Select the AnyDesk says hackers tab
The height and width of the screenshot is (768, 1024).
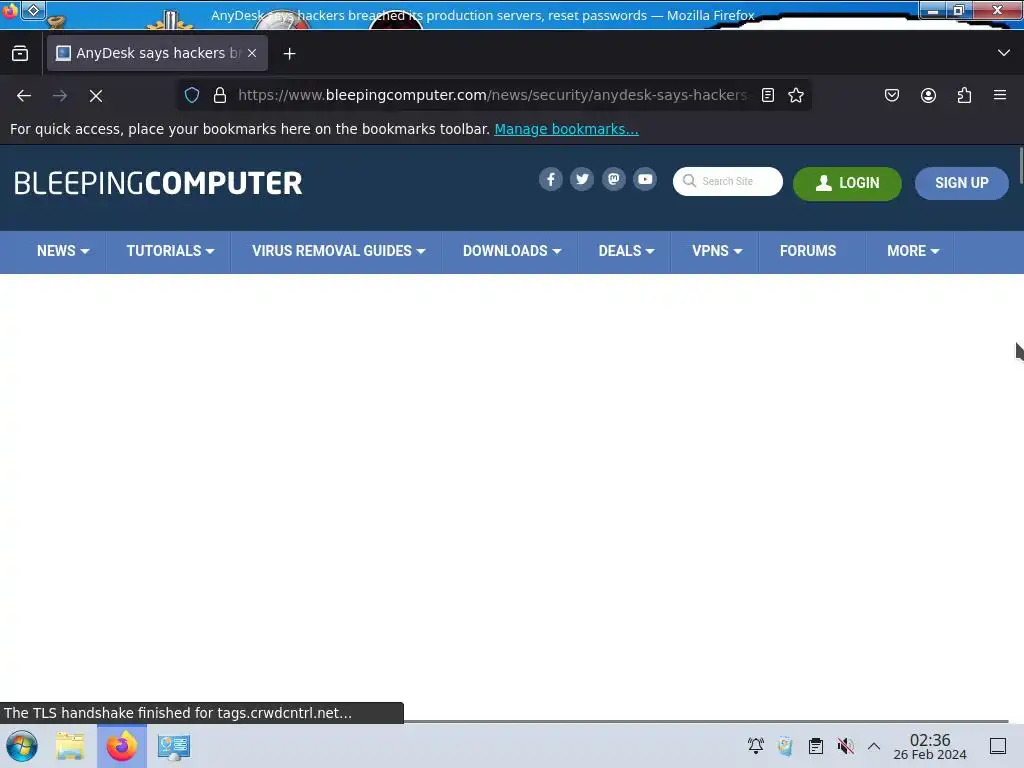click(157, 53)
